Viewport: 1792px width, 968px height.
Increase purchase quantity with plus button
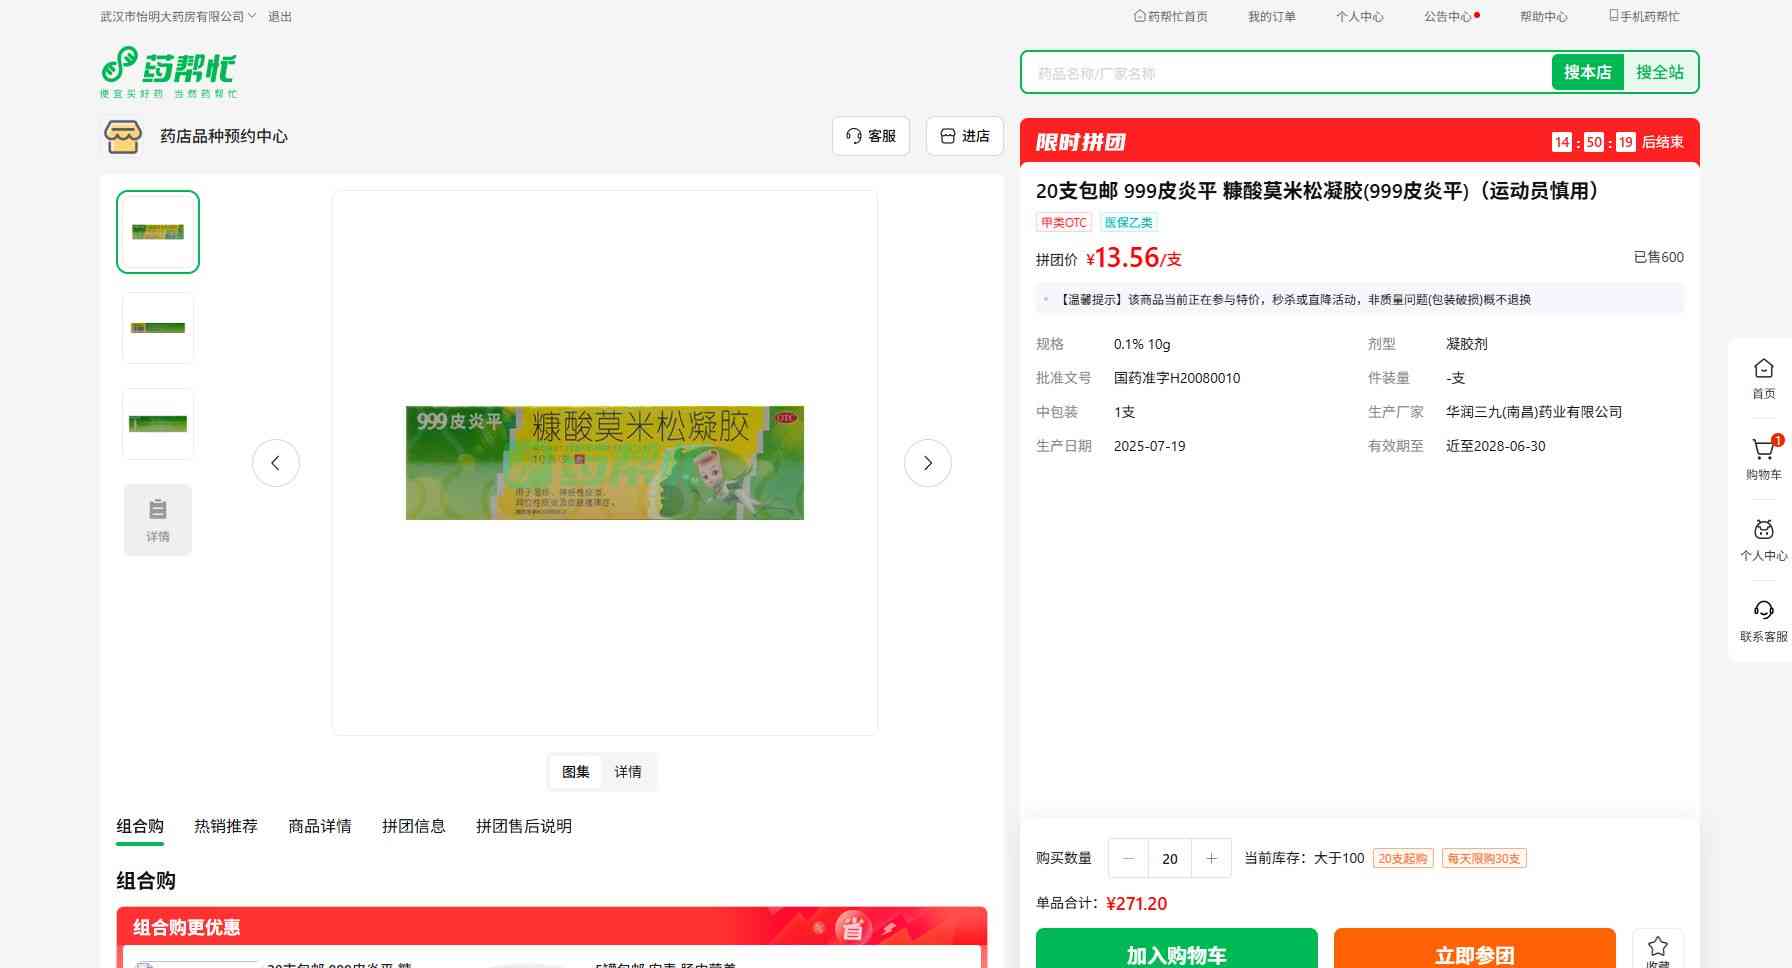1211,858
